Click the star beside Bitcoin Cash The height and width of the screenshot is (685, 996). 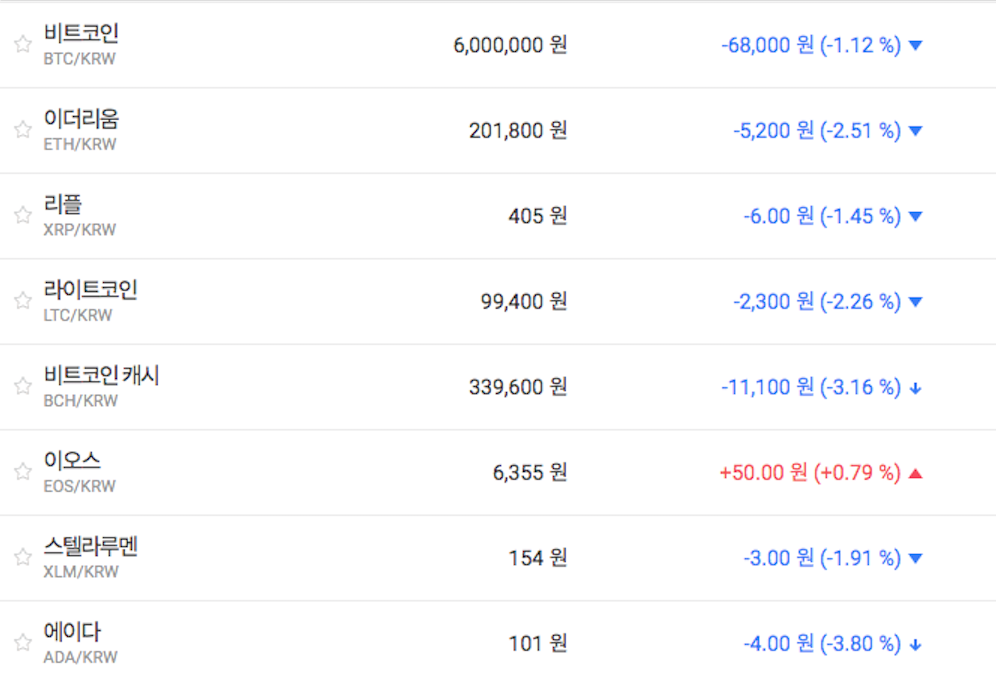tap(23, 386)
